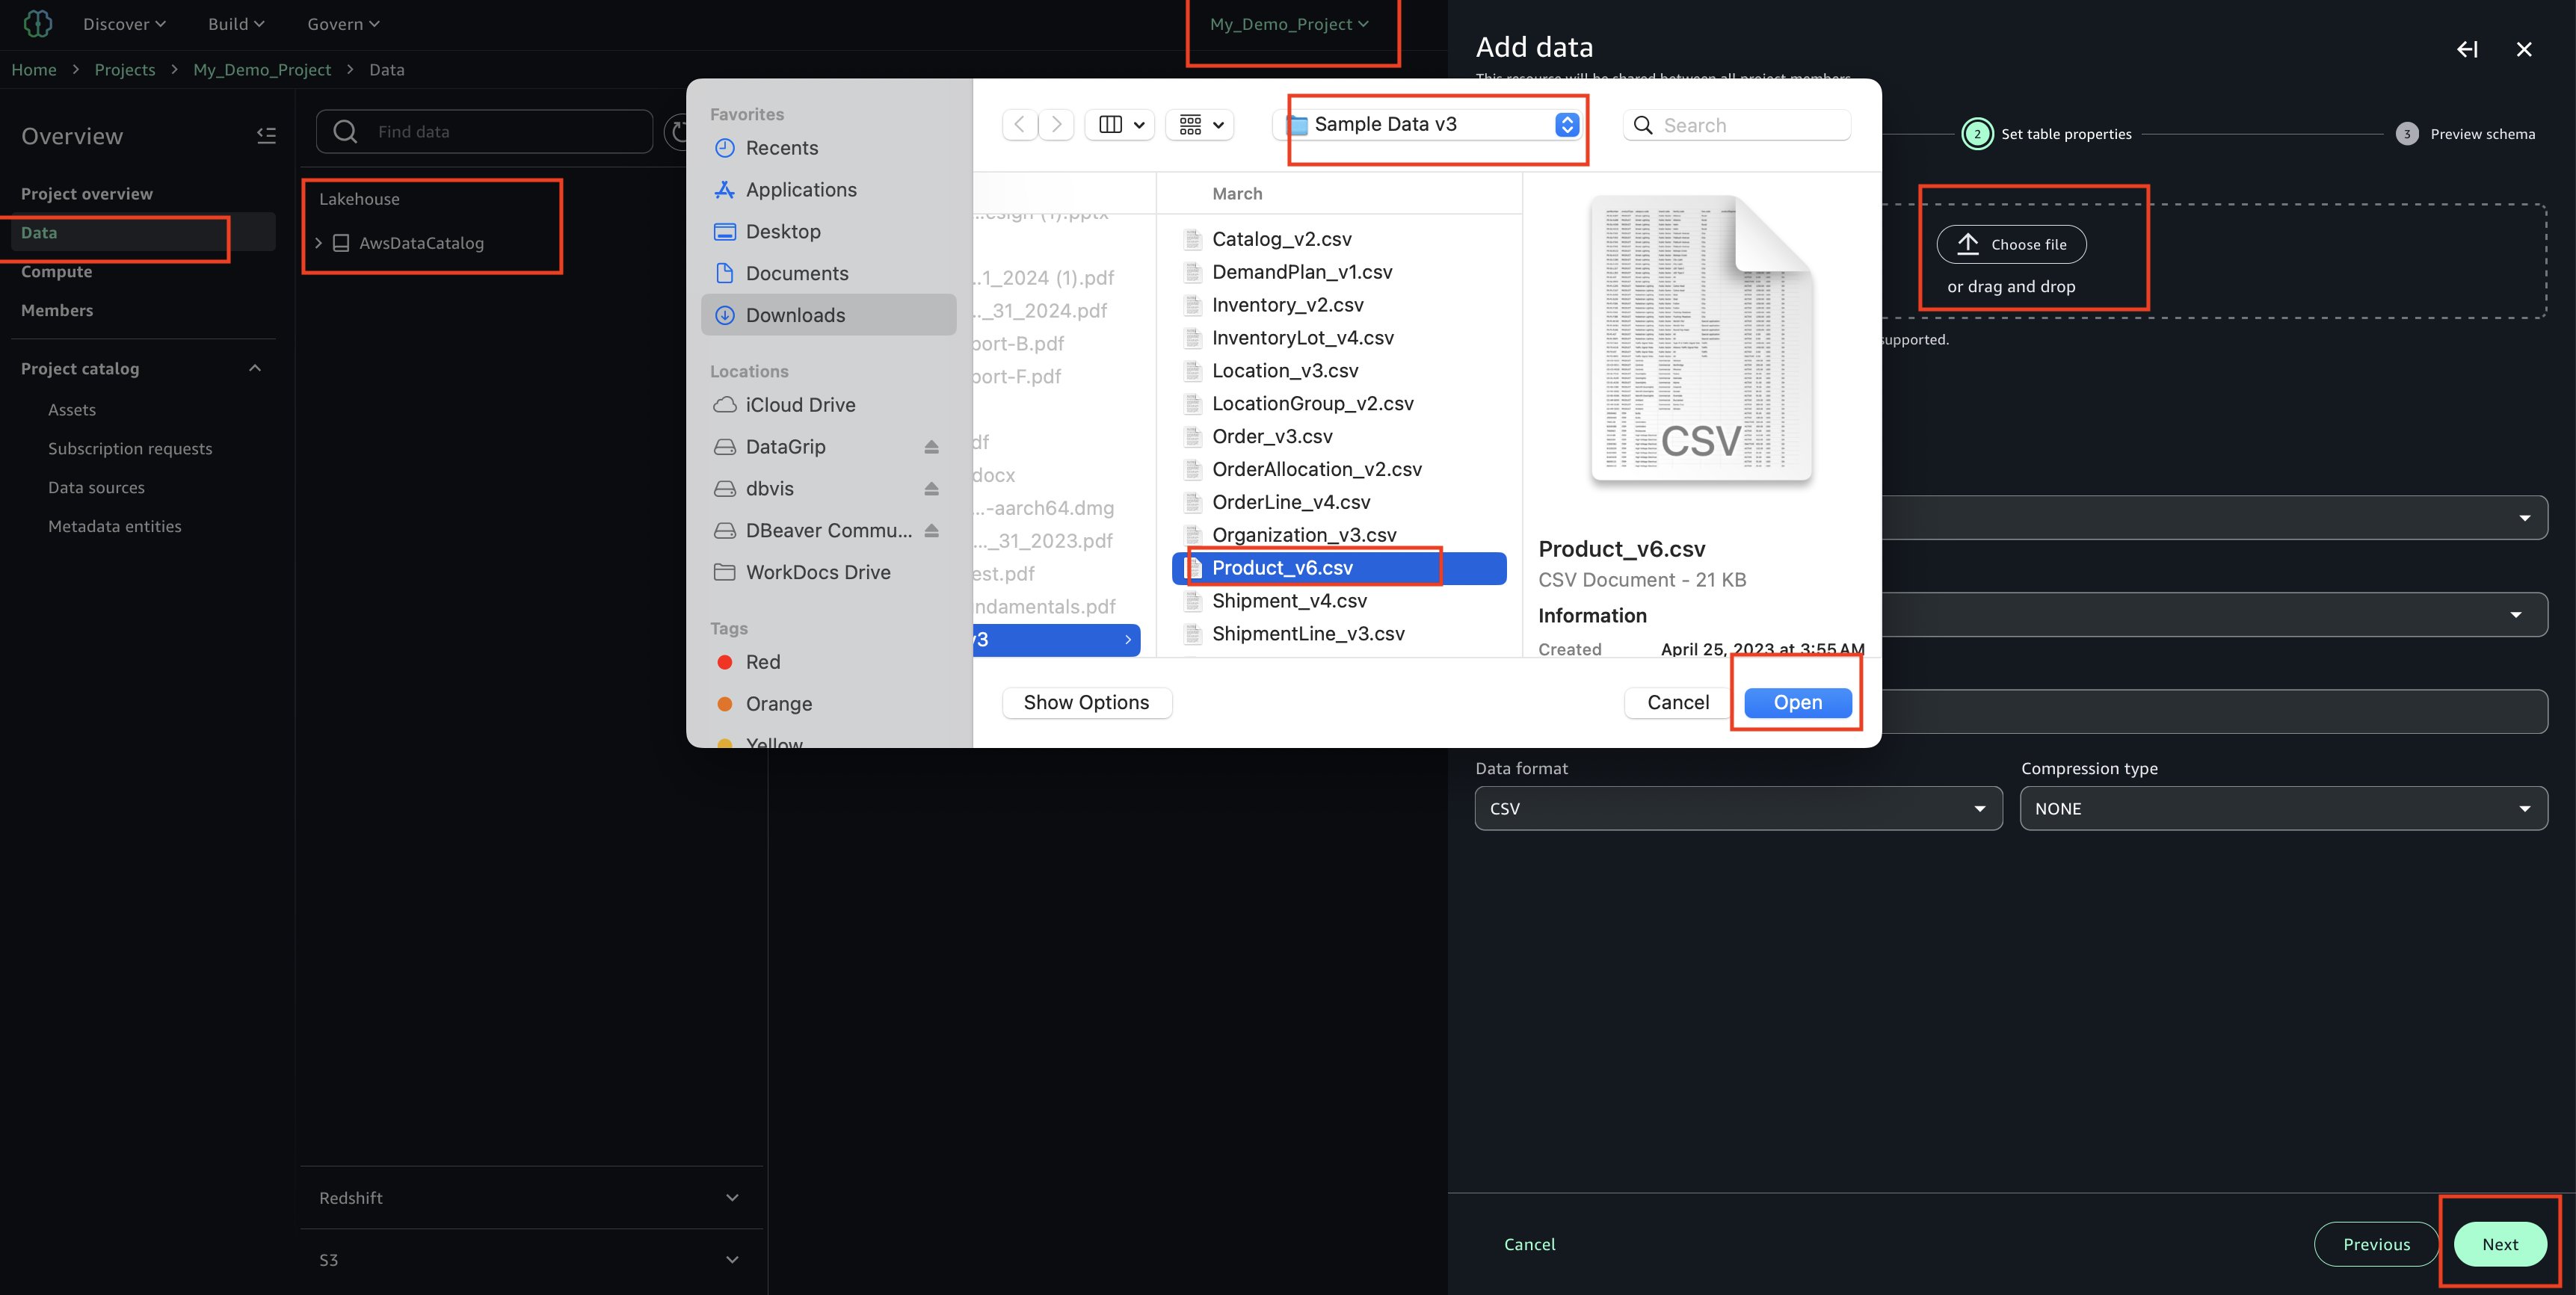The width and height of the screenshot is (2576, 1295).
Task: Open the column view switcher icon
Action: [x=1120, y=125]
